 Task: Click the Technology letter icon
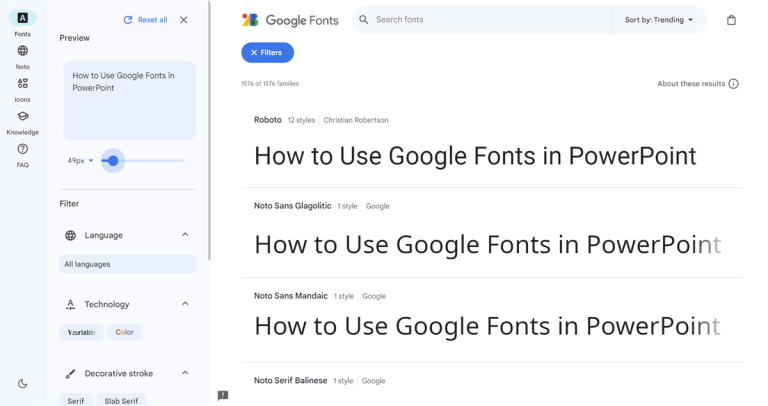pos(71,305)
